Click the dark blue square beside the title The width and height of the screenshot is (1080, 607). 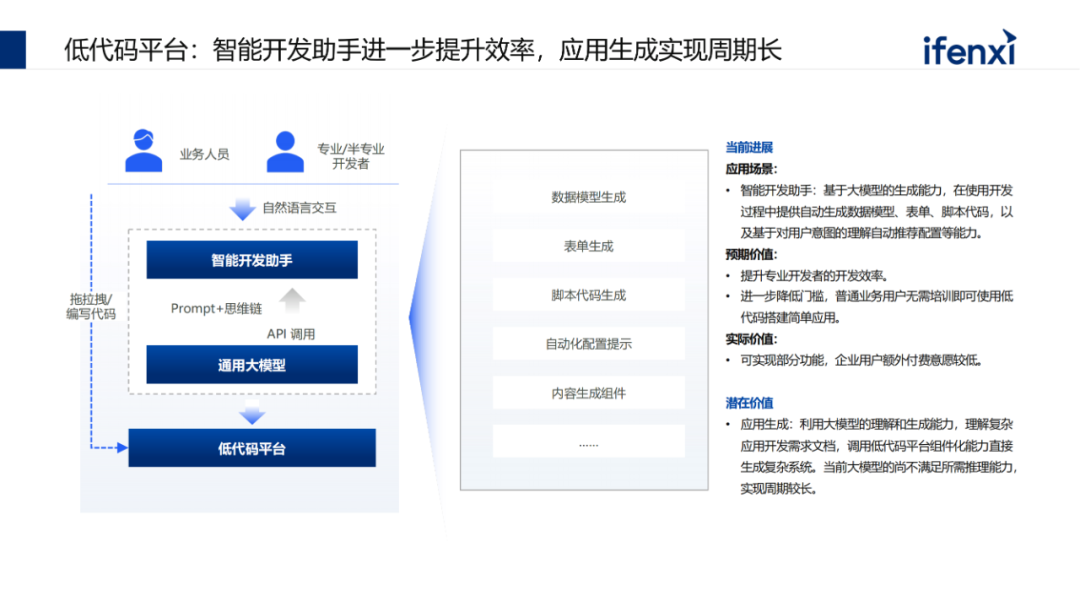(x=13, y=50)
